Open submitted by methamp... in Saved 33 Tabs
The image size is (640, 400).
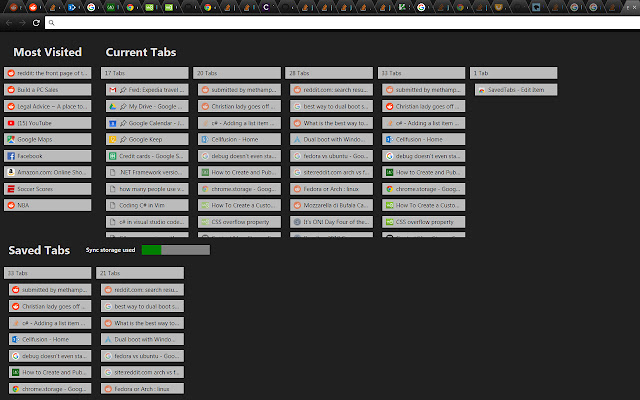pos(50,290)
